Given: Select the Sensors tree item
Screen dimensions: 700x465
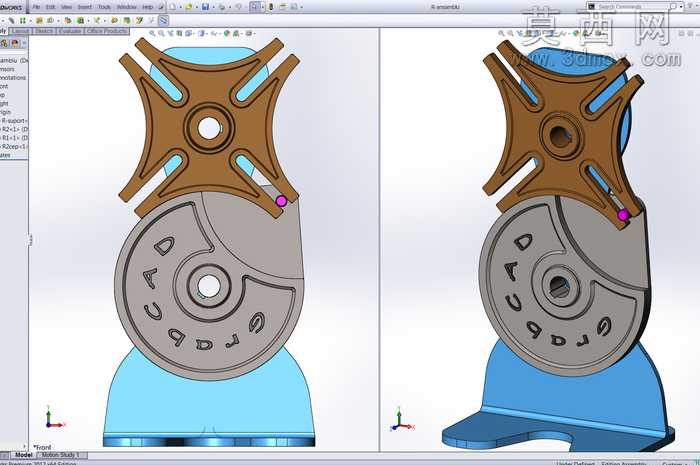Looking at the screenshot, I should tap(7, 69).
